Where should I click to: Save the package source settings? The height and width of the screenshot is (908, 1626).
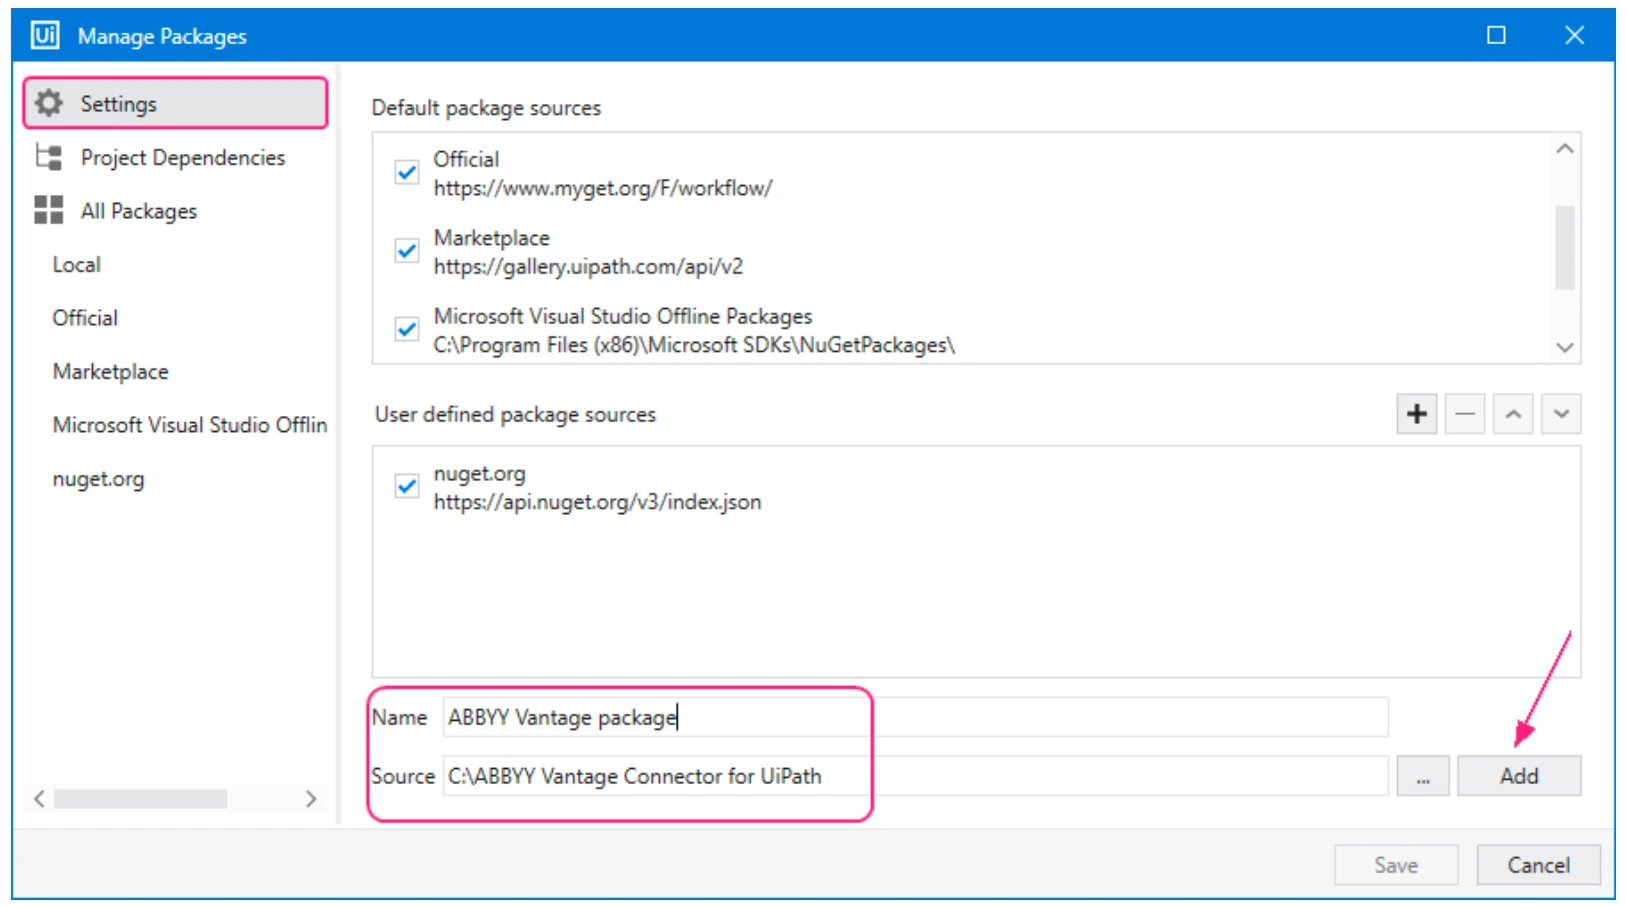tap(1396, 864)
